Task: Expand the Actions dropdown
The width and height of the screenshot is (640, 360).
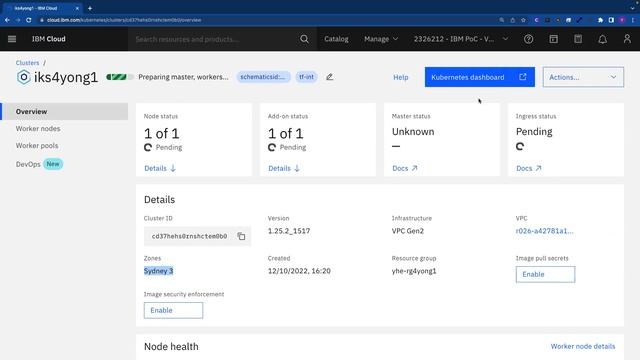Action: (583, 77)
